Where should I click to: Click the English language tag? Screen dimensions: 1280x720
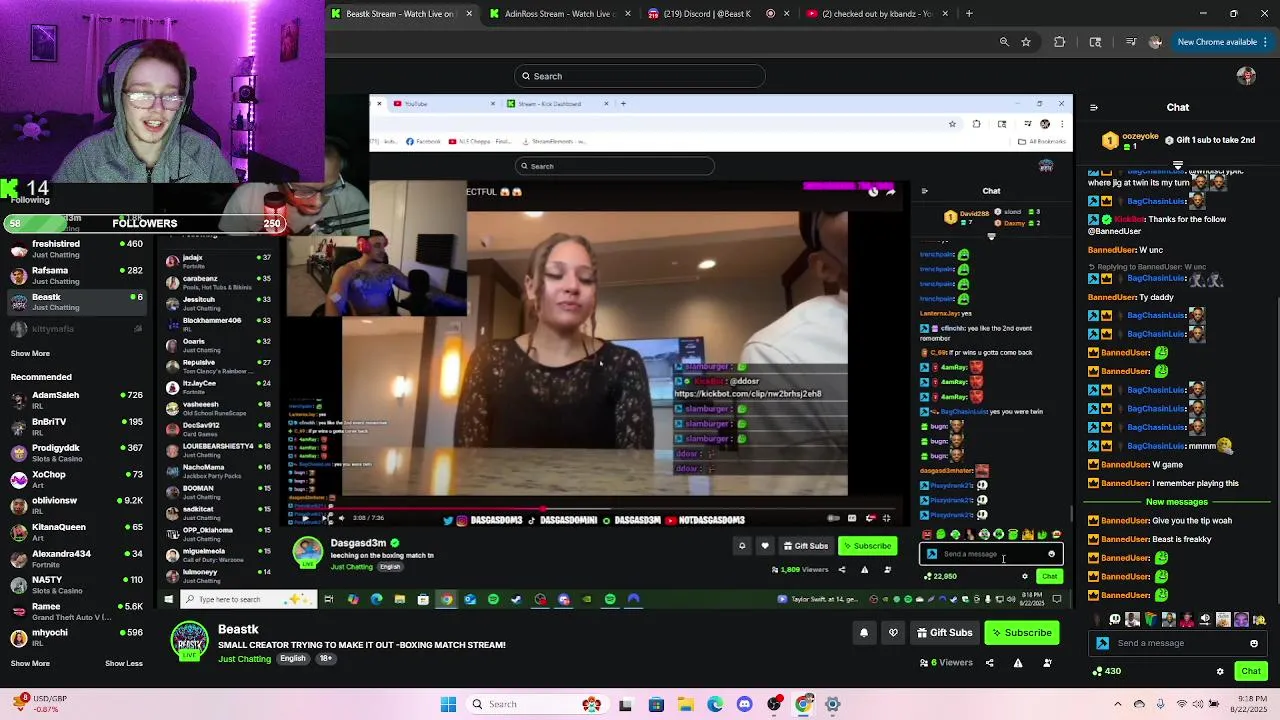click(x=292, y=659)
